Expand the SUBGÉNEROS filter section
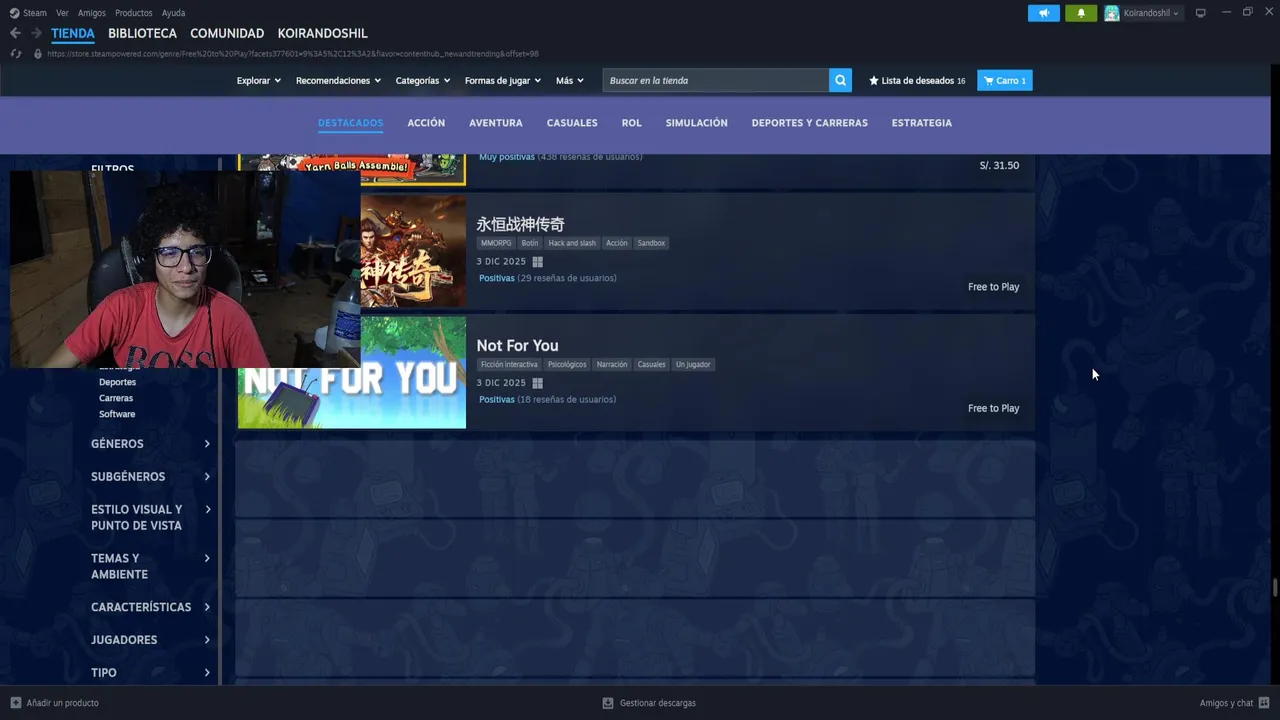Viewport: 1280px width, 720px height. tap(150, 477)
